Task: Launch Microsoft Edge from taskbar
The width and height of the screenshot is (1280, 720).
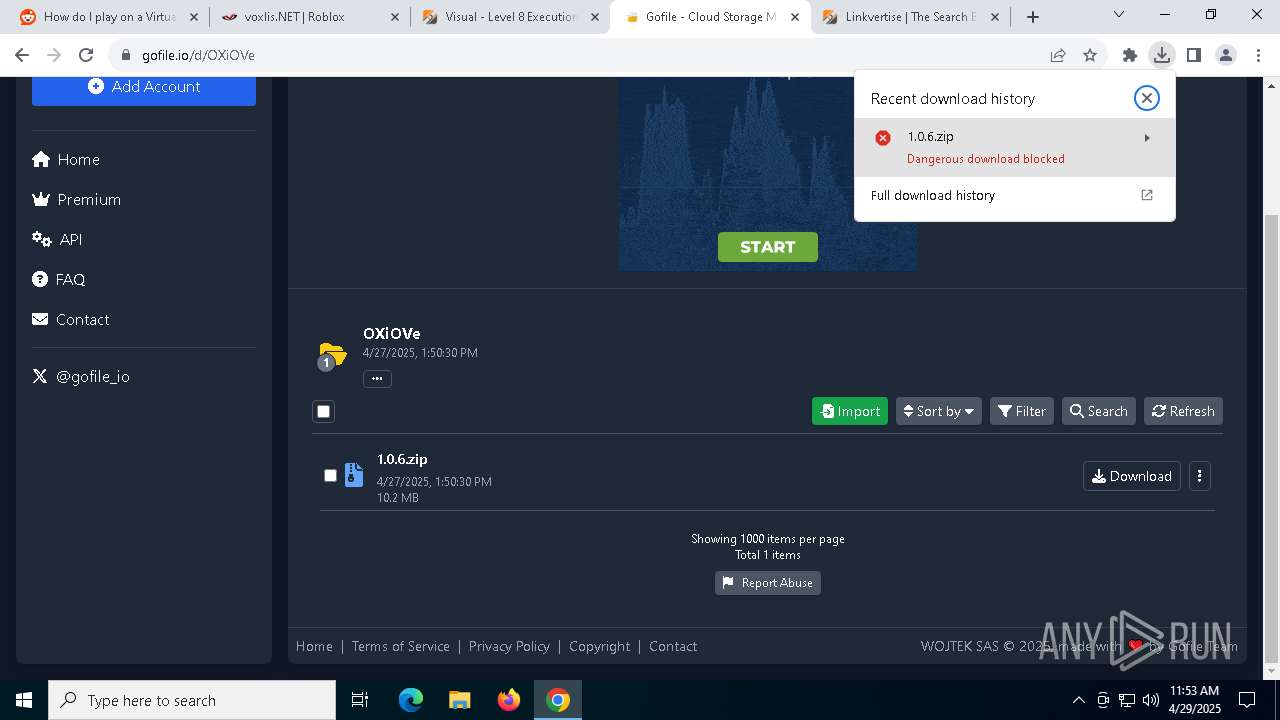Action: [x=411, y=700]
